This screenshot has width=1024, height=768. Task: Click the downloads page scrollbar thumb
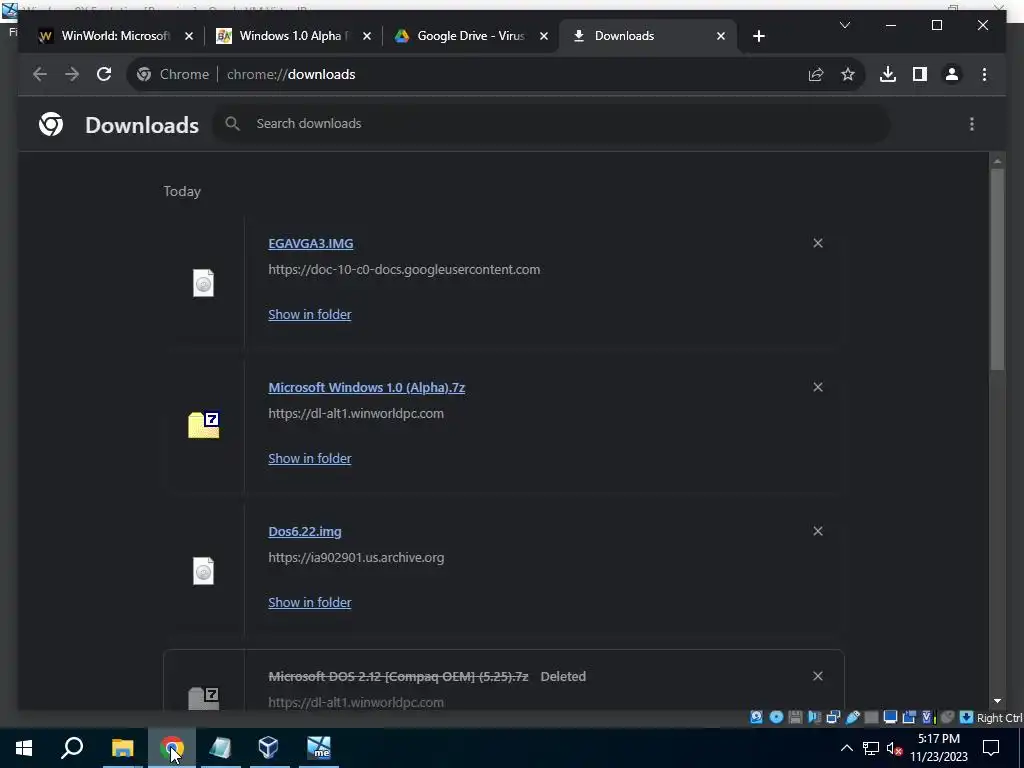tap(997, 269)
